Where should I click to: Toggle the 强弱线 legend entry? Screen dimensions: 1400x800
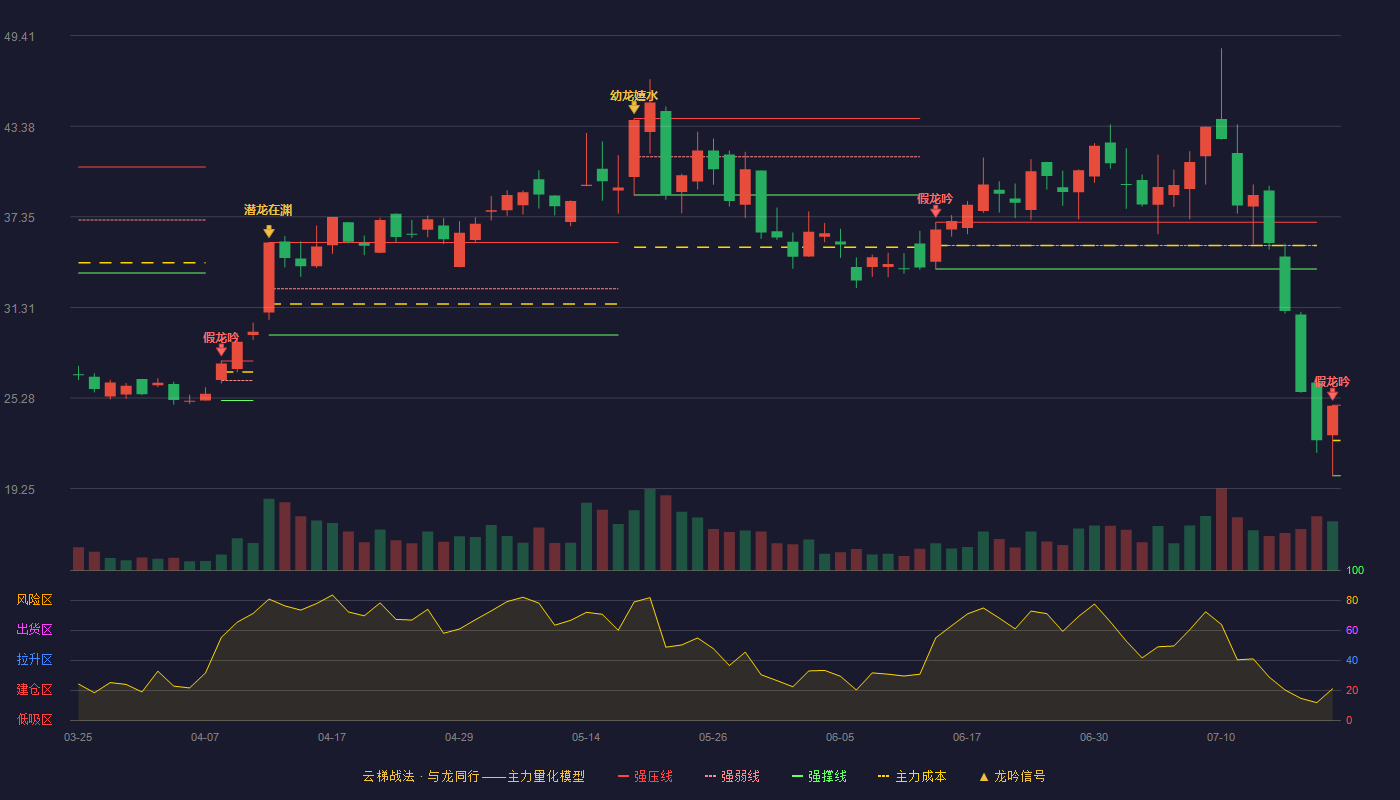[732, 776]
